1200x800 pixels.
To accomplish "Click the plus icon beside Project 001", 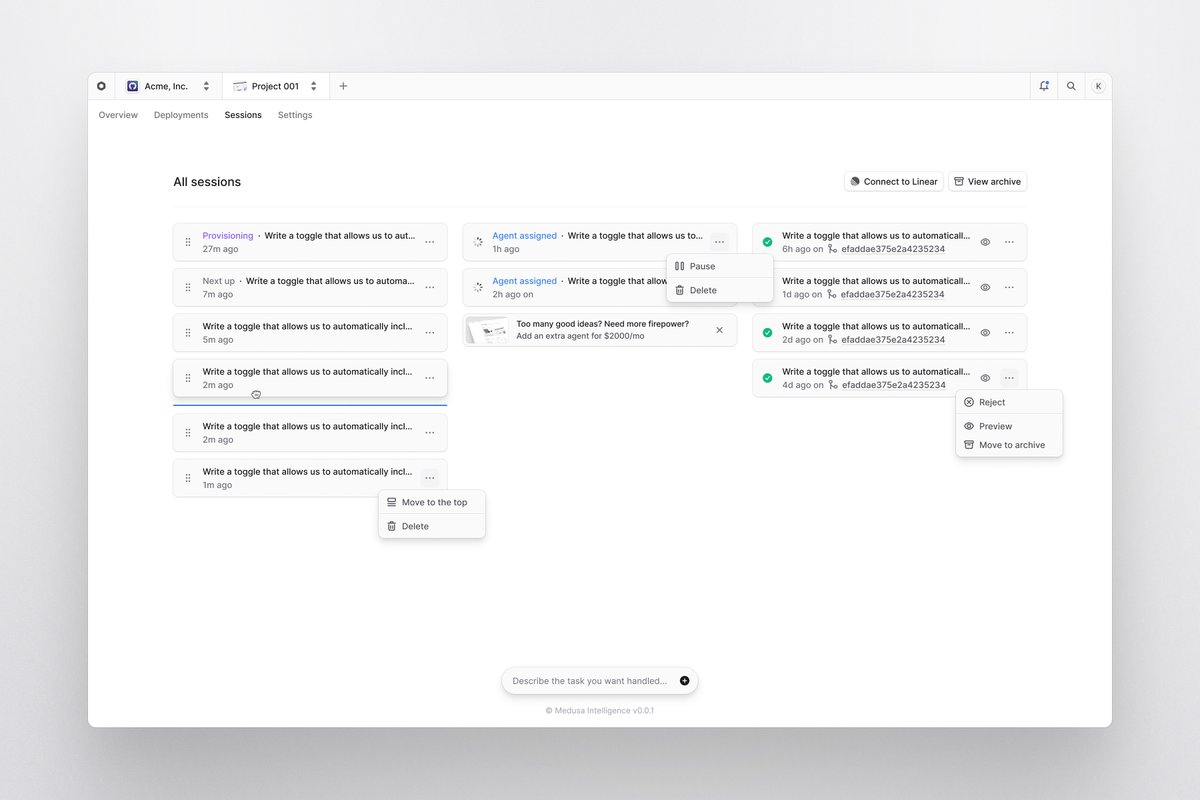I will pos(343,86).
